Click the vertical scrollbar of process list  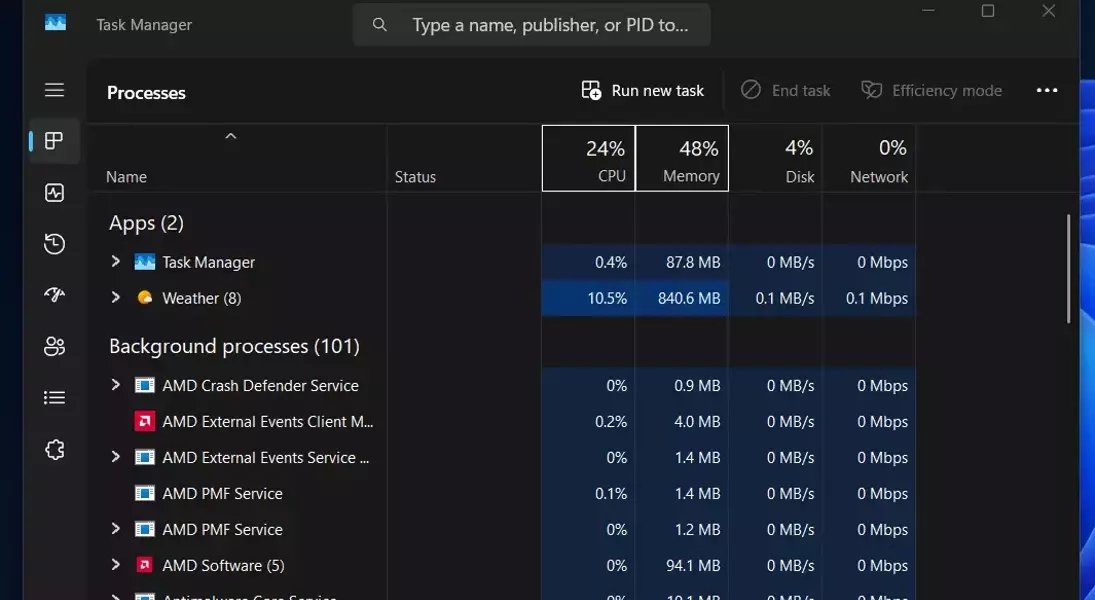(x=1068, y=269)
